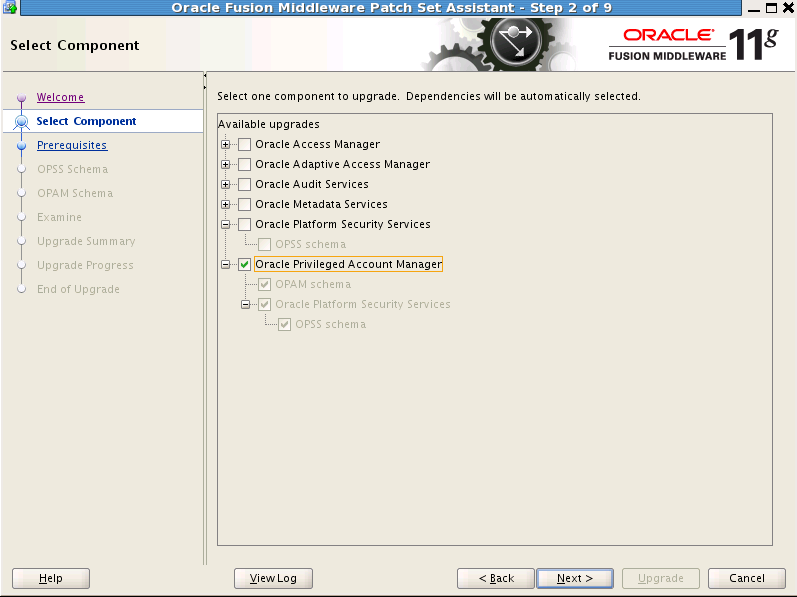Close the Patch Set Assistant window
Image resolution: width=797 pixels, height=597 pixels.
(x=788, y=8)
